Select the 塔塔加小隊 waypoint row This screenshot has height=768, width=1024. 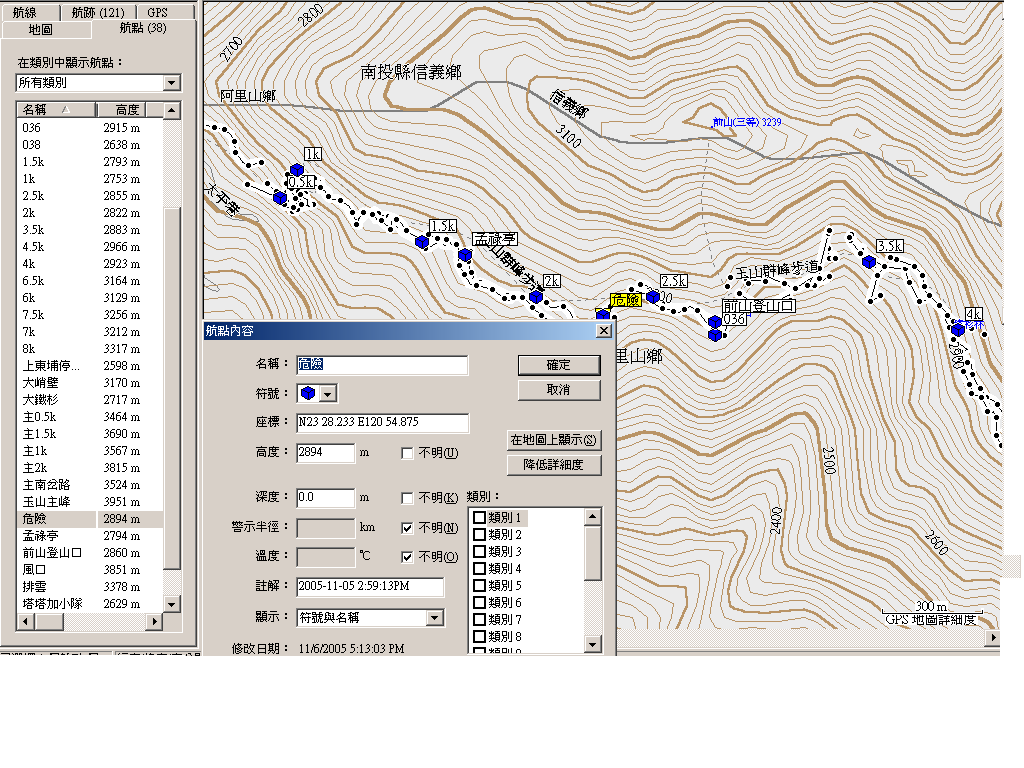pyautogui.click(x=90, y=604)
